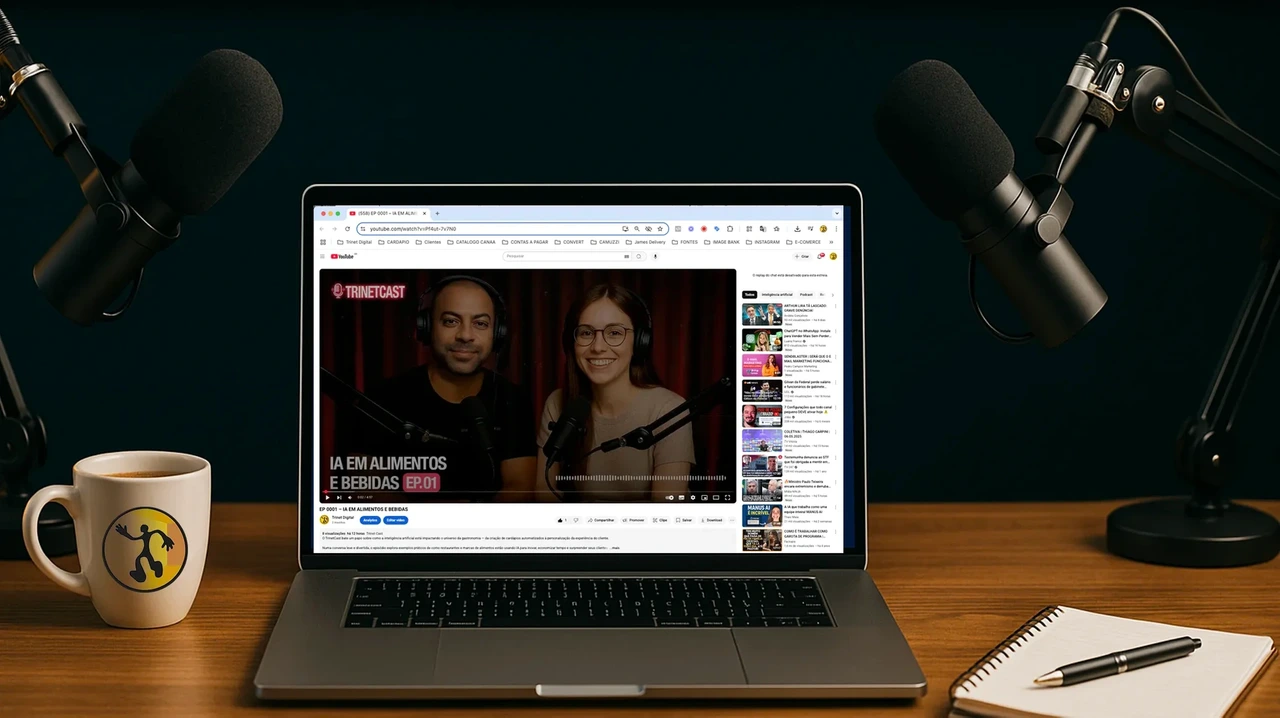Click the YouTube search field
Image resolution: width=1280 pixels, height=718 pixels.
point(567,256)
